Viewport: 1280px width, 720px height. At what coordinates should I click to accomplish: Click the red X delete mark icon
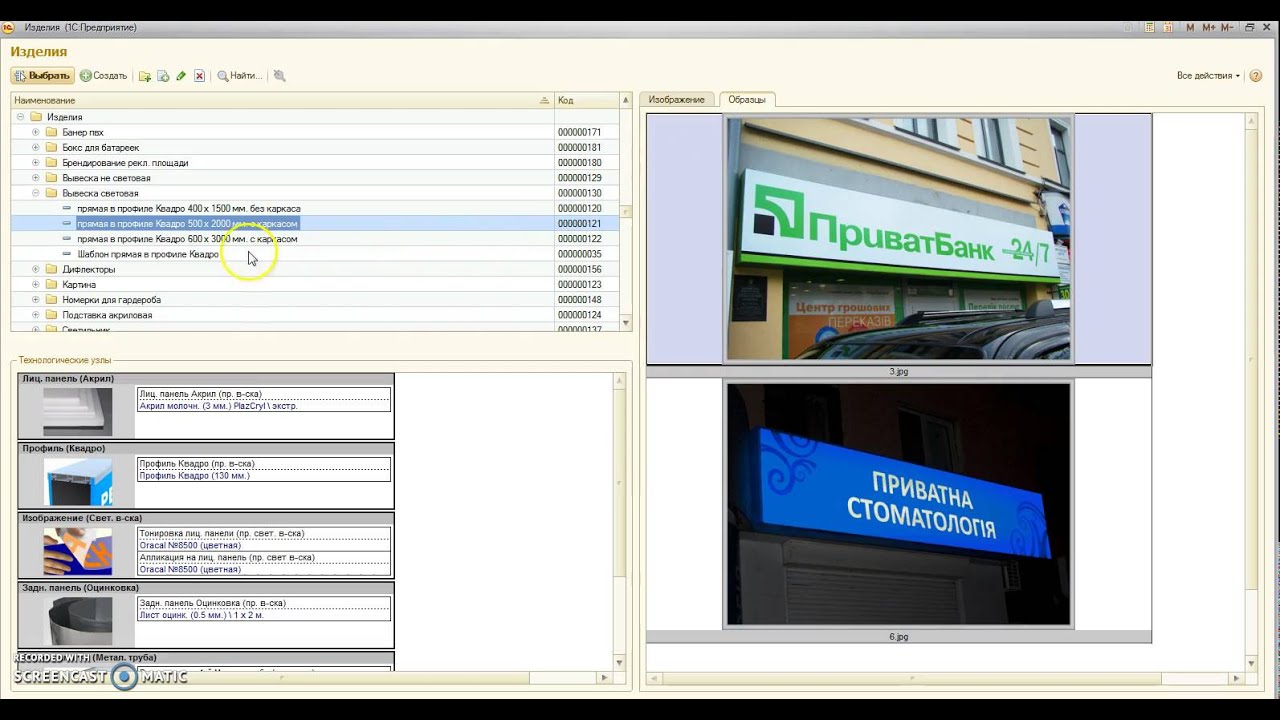[199, 76]
